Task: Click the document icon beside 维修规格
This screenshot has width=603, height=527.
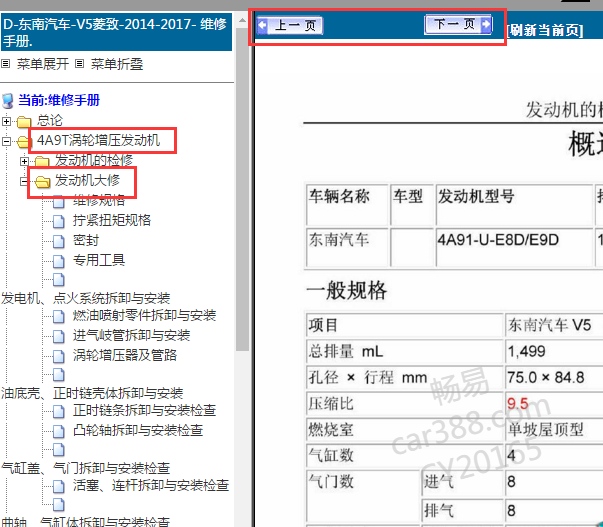Action: [58, 201]
